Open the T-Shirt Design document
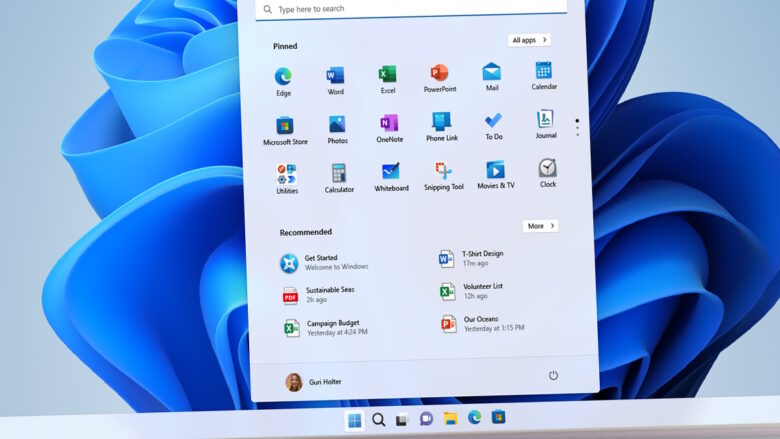 click(x=472, y=259)
